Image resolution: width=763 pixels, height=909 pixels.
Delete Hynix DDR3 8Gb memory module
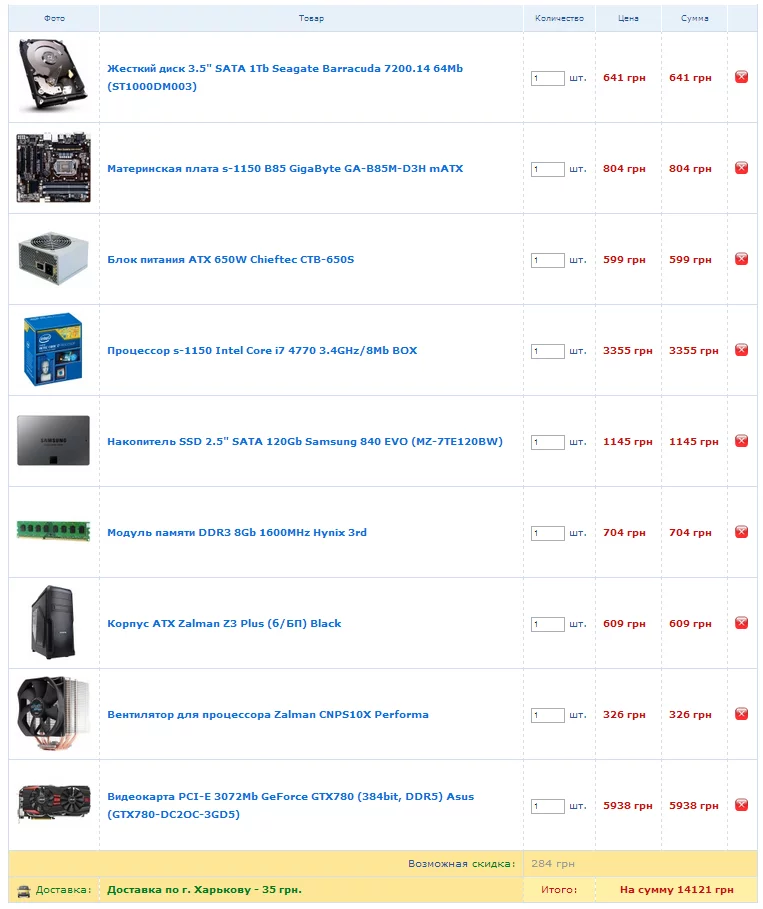point(742,532)
